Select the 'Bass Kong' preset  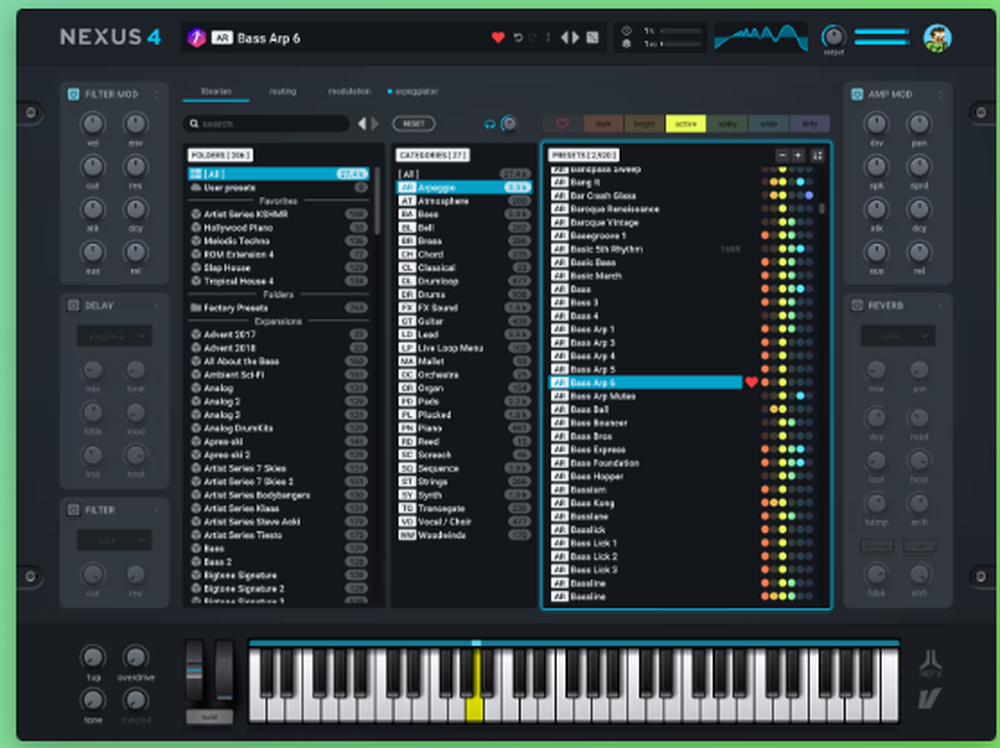pos(645,503)
